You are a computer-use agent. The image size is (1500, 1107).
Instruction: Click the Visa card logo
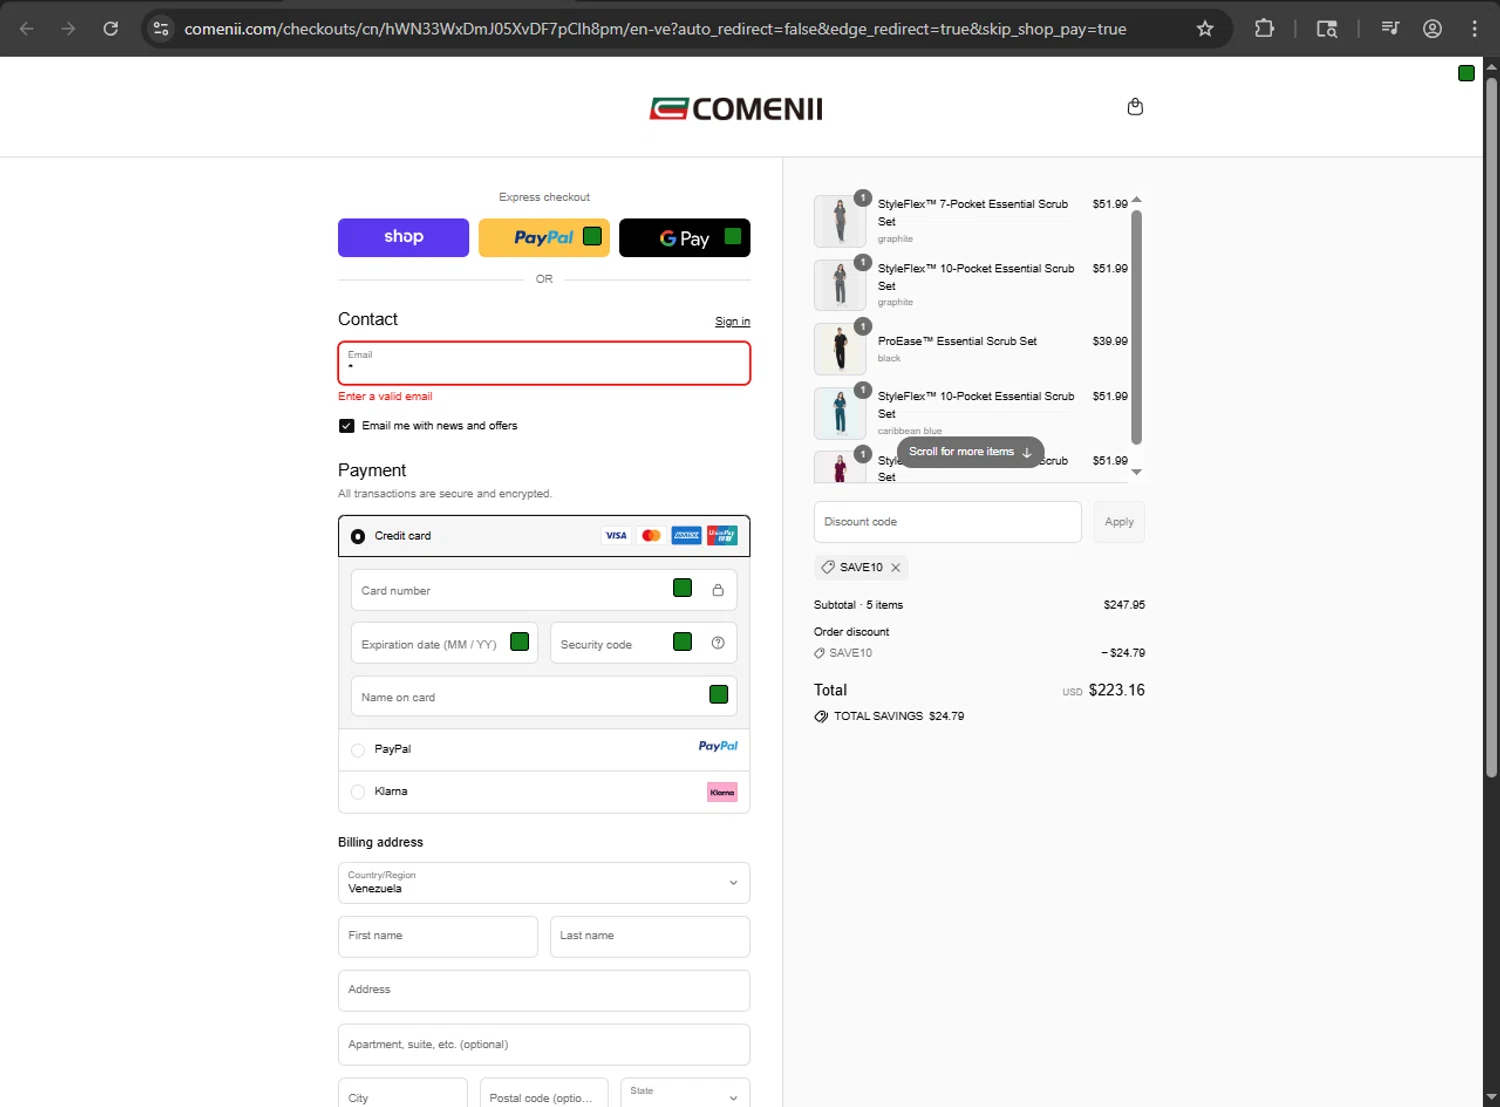[616, 535]
